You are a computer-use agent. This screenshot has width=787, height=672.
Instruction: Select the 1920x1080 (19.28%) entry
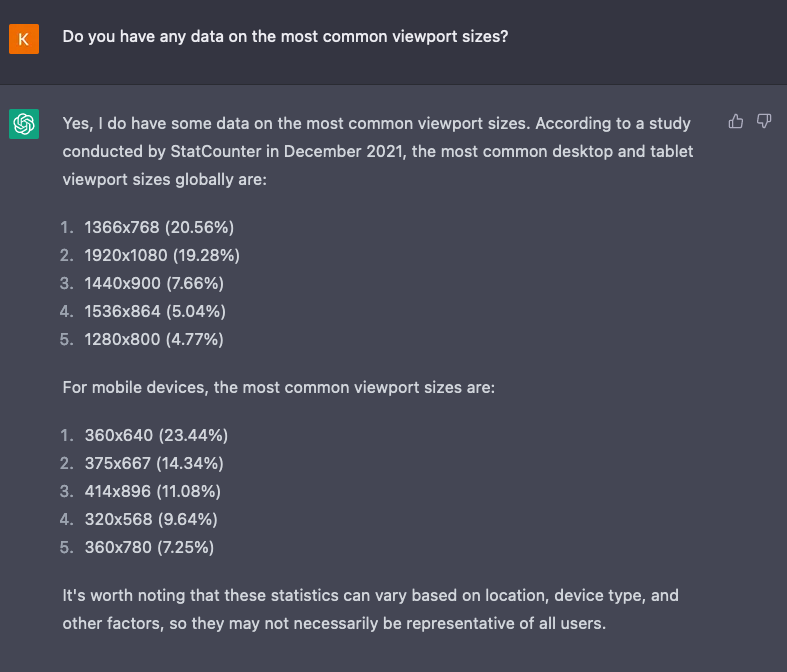162,255
